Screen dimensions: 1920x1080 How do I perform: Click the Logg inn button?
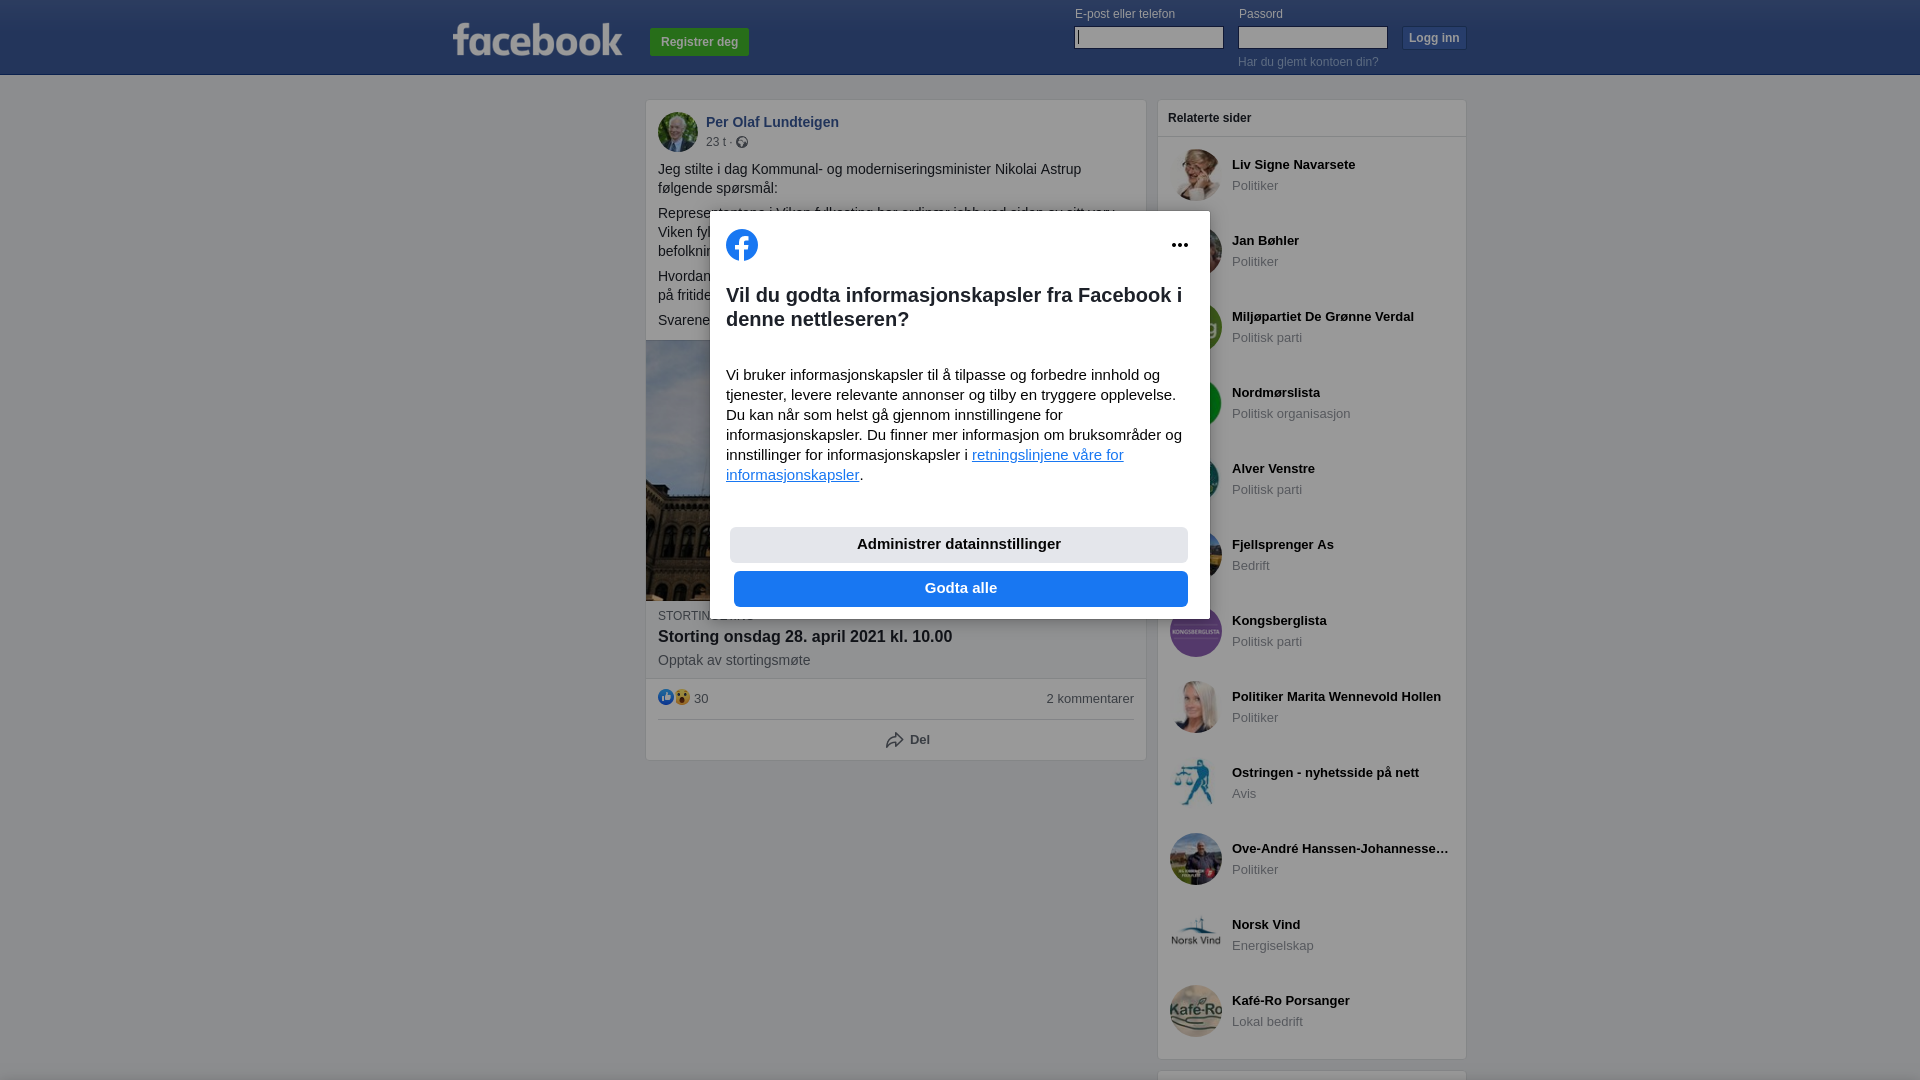tap(1434, 38)
